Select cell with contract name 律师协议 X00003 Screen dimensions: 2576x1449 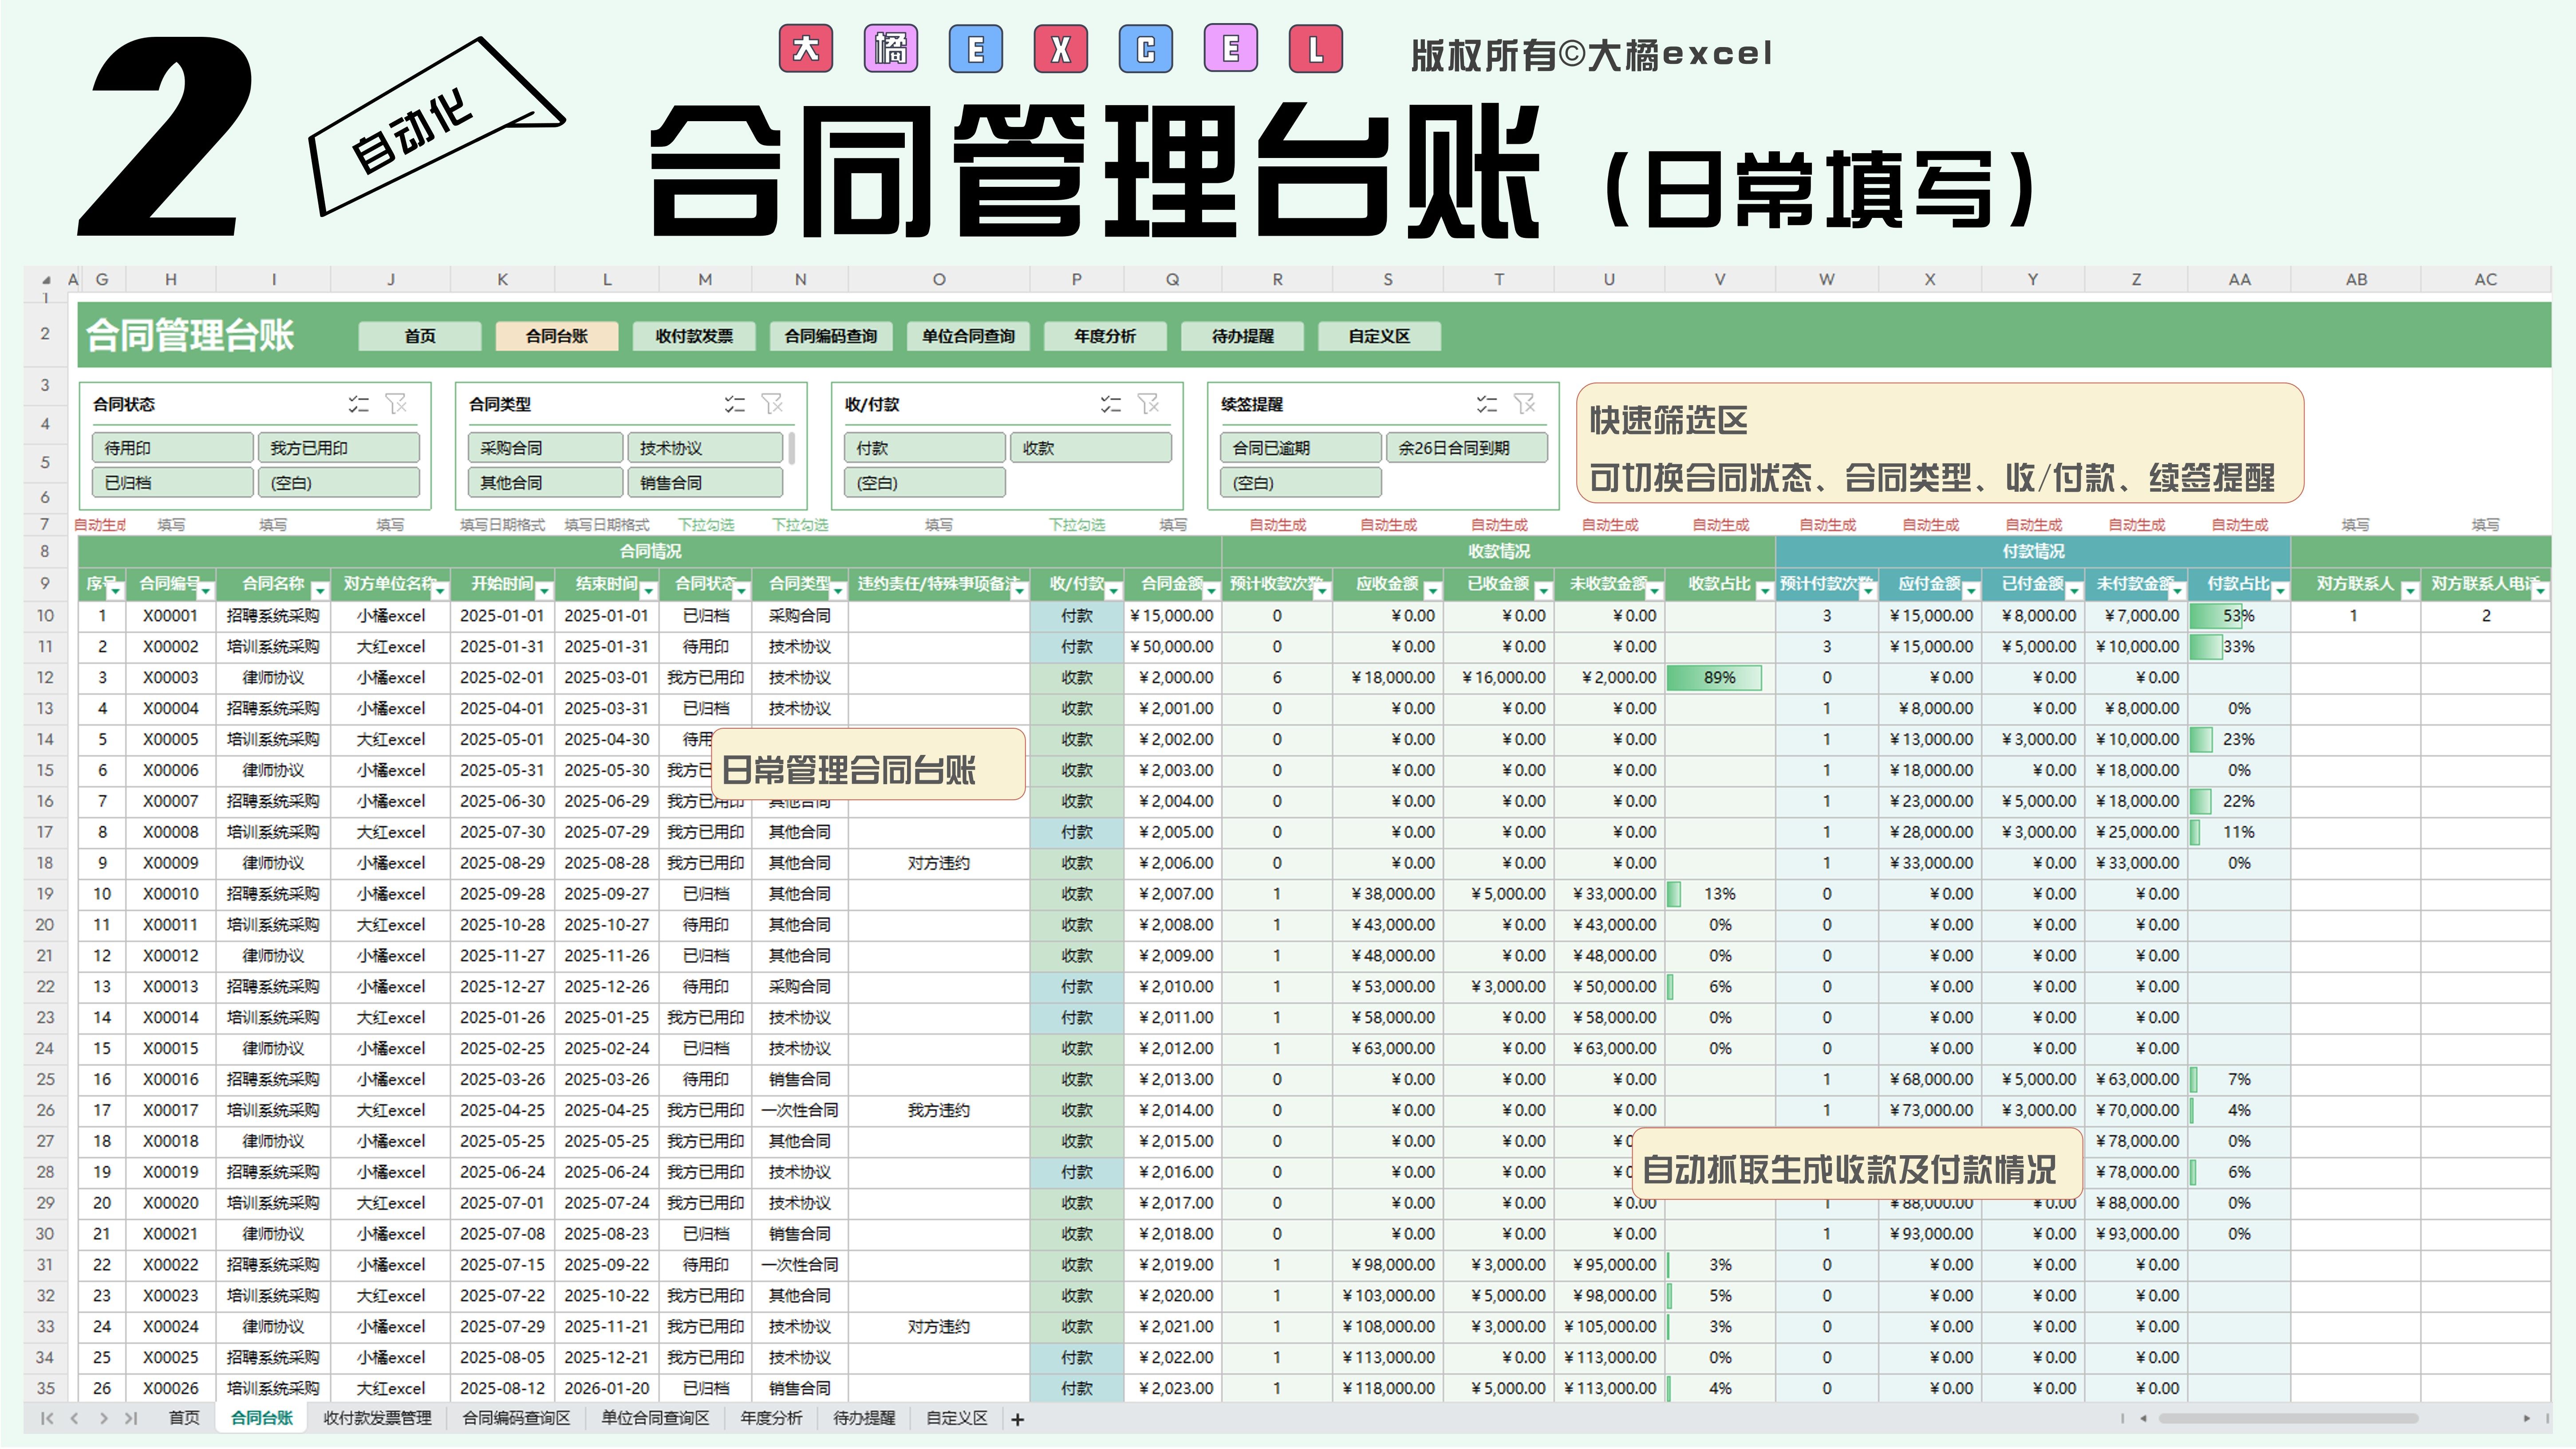tap(273, 678)
